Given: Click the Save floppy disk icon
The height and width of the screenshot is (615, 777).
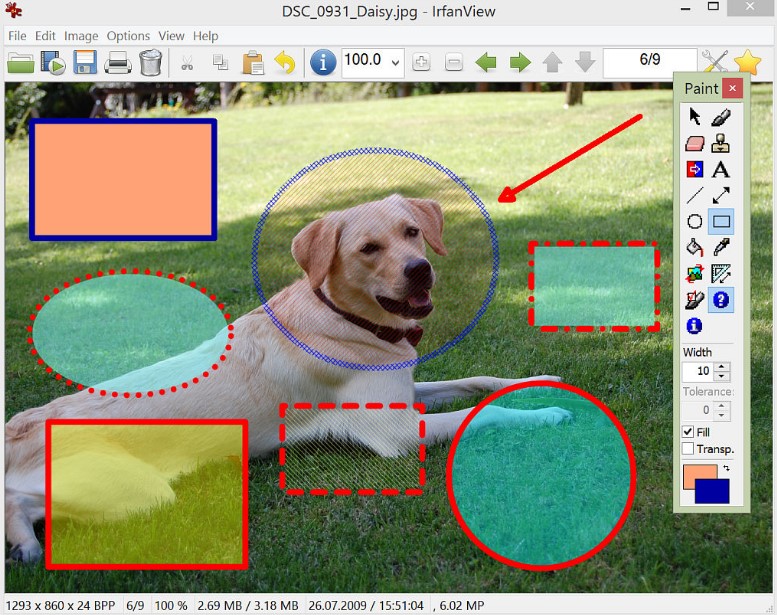Looking at the screenshot, I should point(85,63).
